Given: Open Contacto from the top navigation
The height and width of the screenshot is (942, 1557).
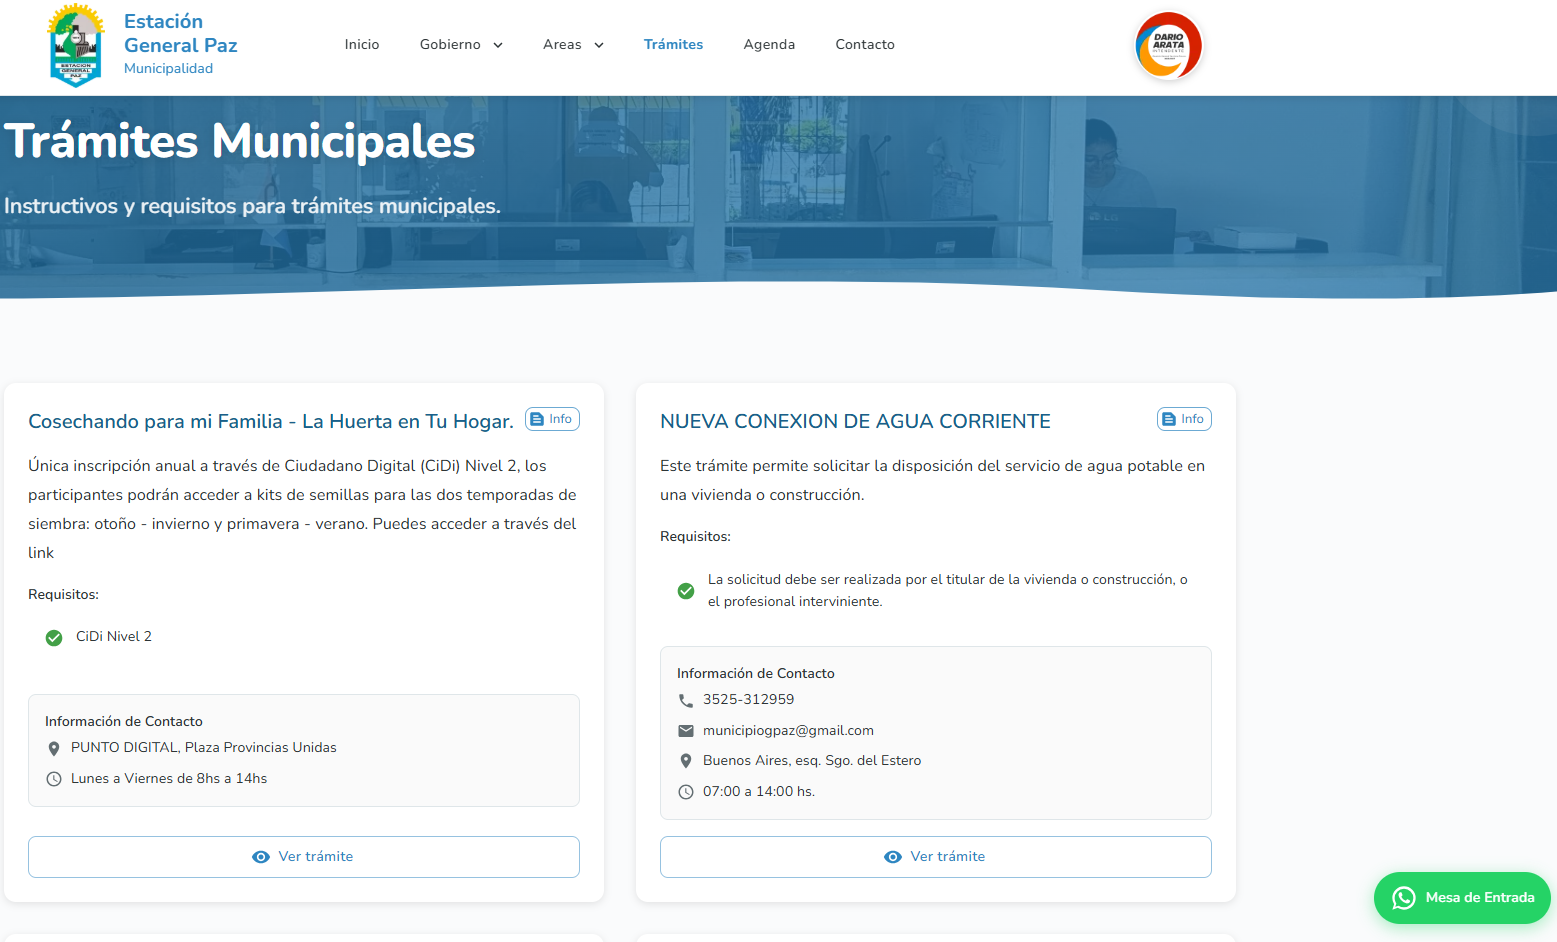Looking at the screenshot, I should (865, 44).
